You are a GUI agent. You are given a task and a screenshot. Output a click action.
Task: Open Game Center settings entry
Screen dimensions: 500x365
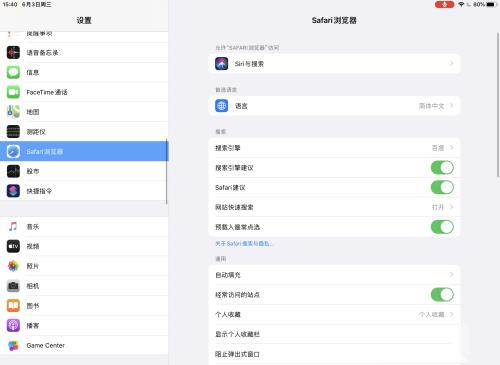coord(84,345)
